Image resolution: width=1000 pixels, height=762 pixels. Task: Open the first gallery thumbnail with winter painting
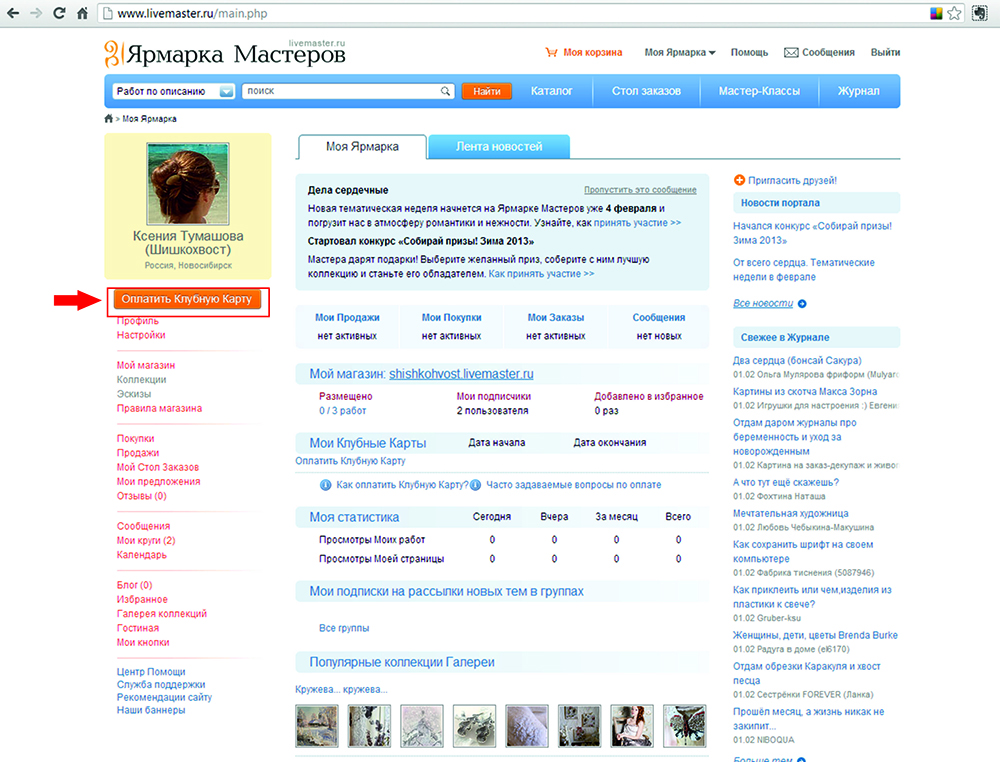[x=317, y=726]
